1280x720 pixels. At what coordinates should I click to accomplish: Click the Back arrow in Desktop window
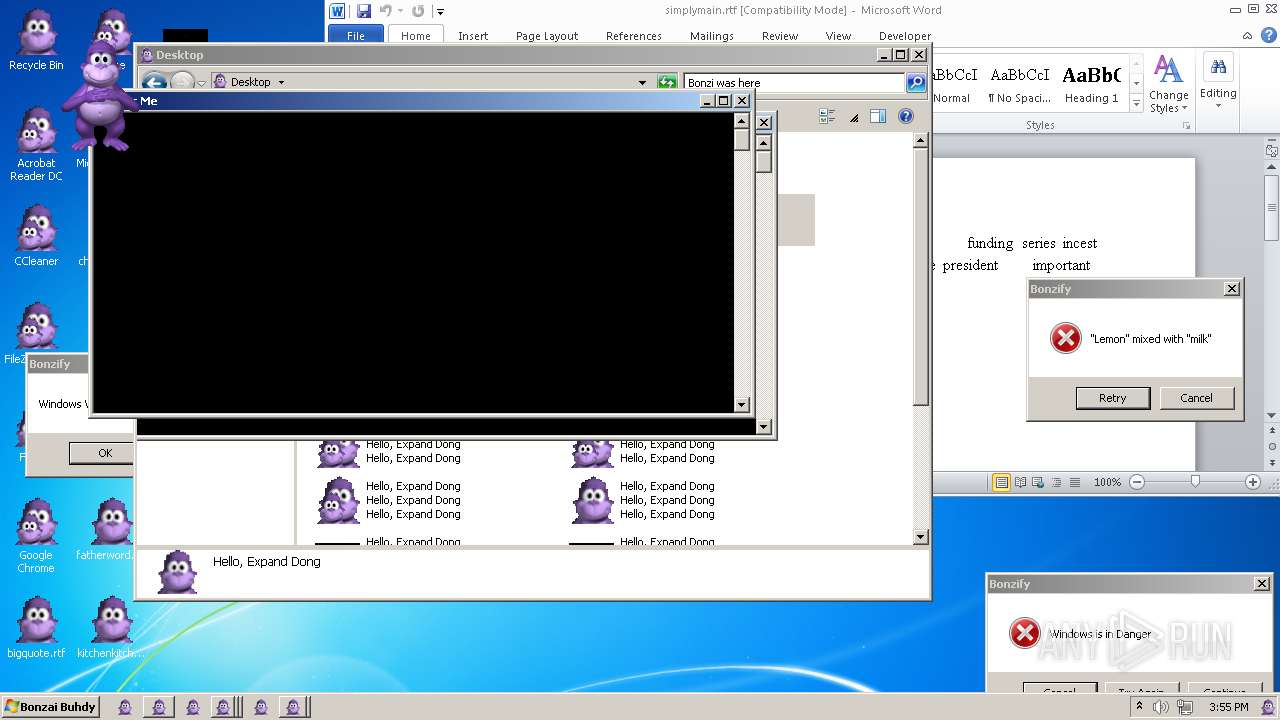pyautogui.click(x=154, y=82)
